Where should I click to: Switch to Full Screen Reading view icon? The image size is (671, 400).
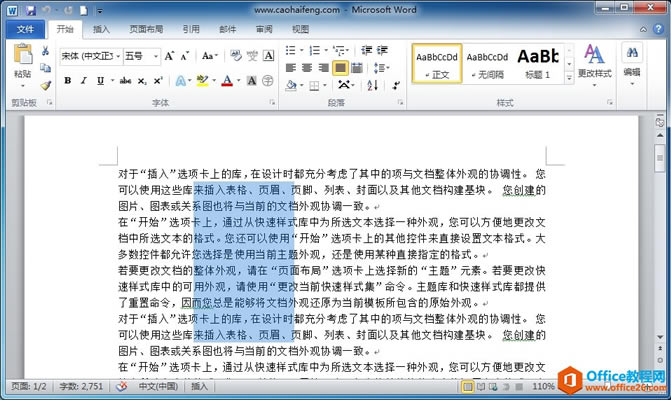tap(481, 387)
